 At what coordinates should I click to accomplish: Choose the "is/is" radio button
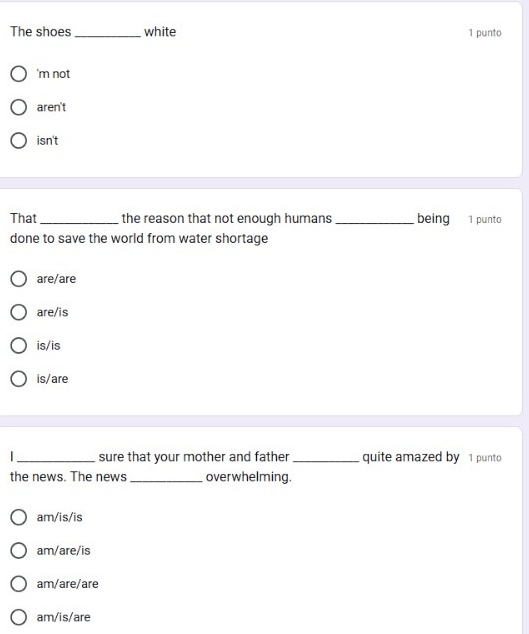[19, 346]
